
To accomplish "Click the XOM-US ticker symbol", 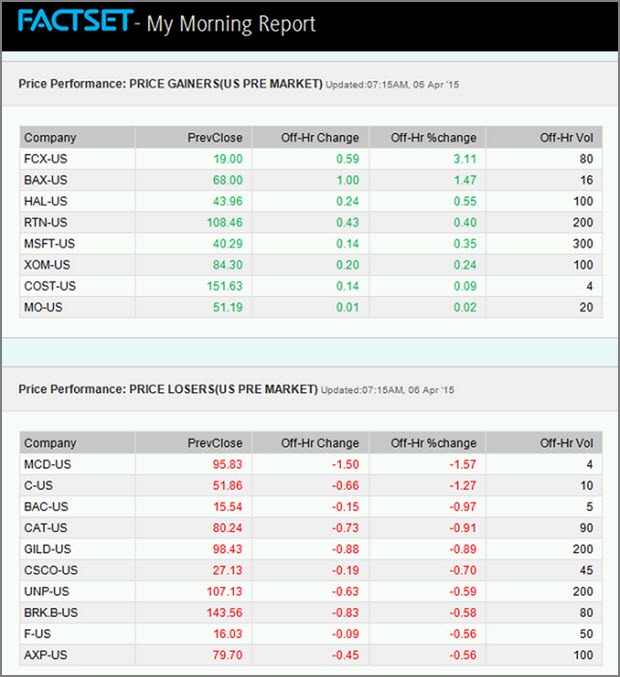I will pyautogui.click(x=44, y=264).
